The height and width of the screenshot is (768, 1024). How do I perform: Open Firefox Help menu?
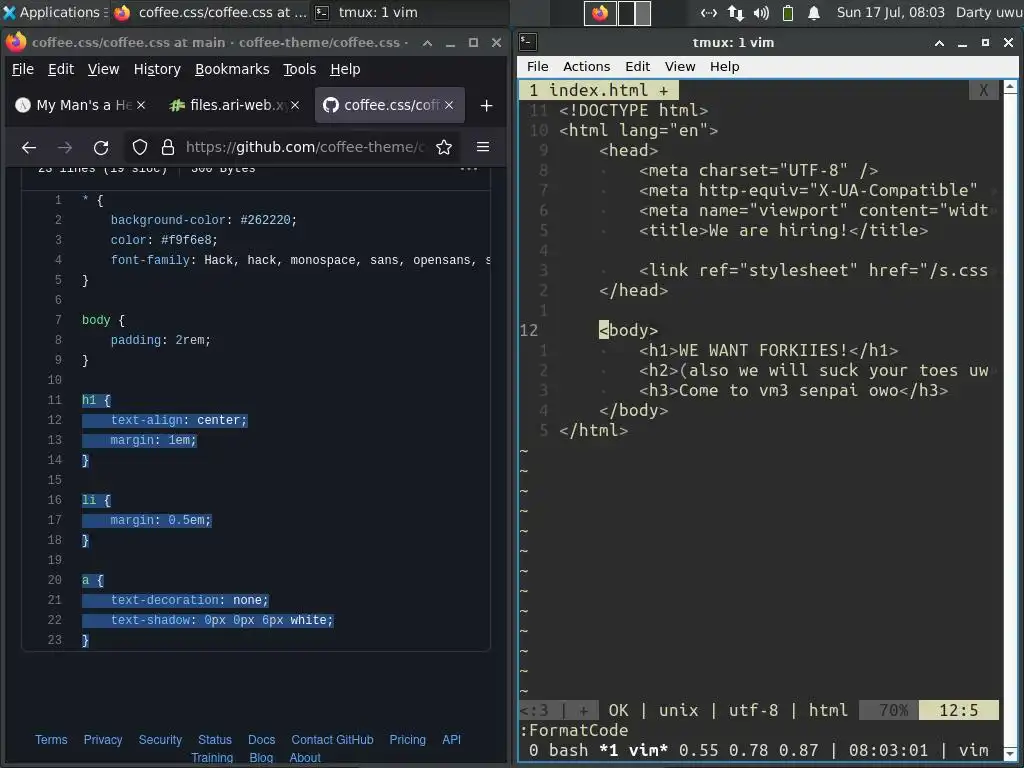click(x=345, y=69)
